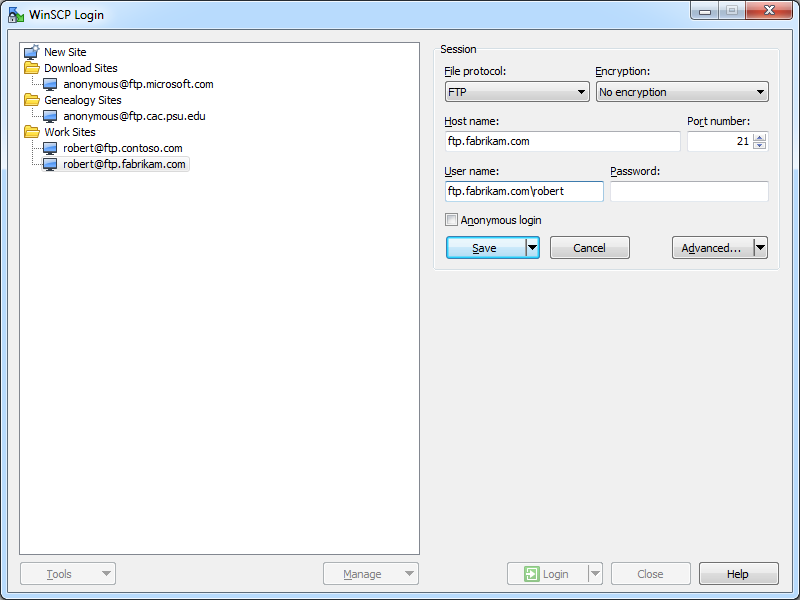Click the Host name input field
Image resolution: width=800 pixels, height=600 pixels.
point(562,141)
